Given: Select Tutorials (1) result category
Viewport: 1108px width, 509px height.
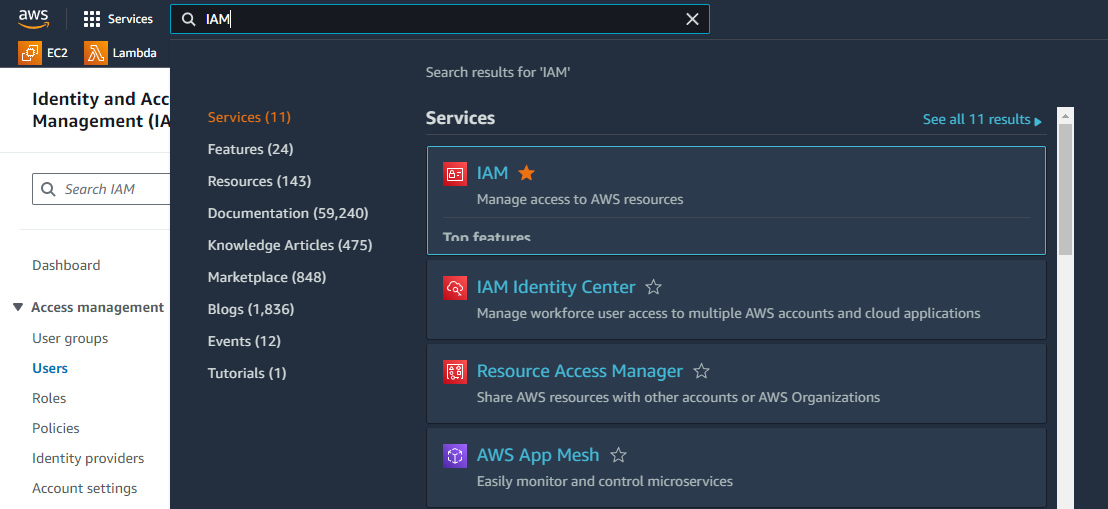Looking at the screenshot, I should pos(247,373).
